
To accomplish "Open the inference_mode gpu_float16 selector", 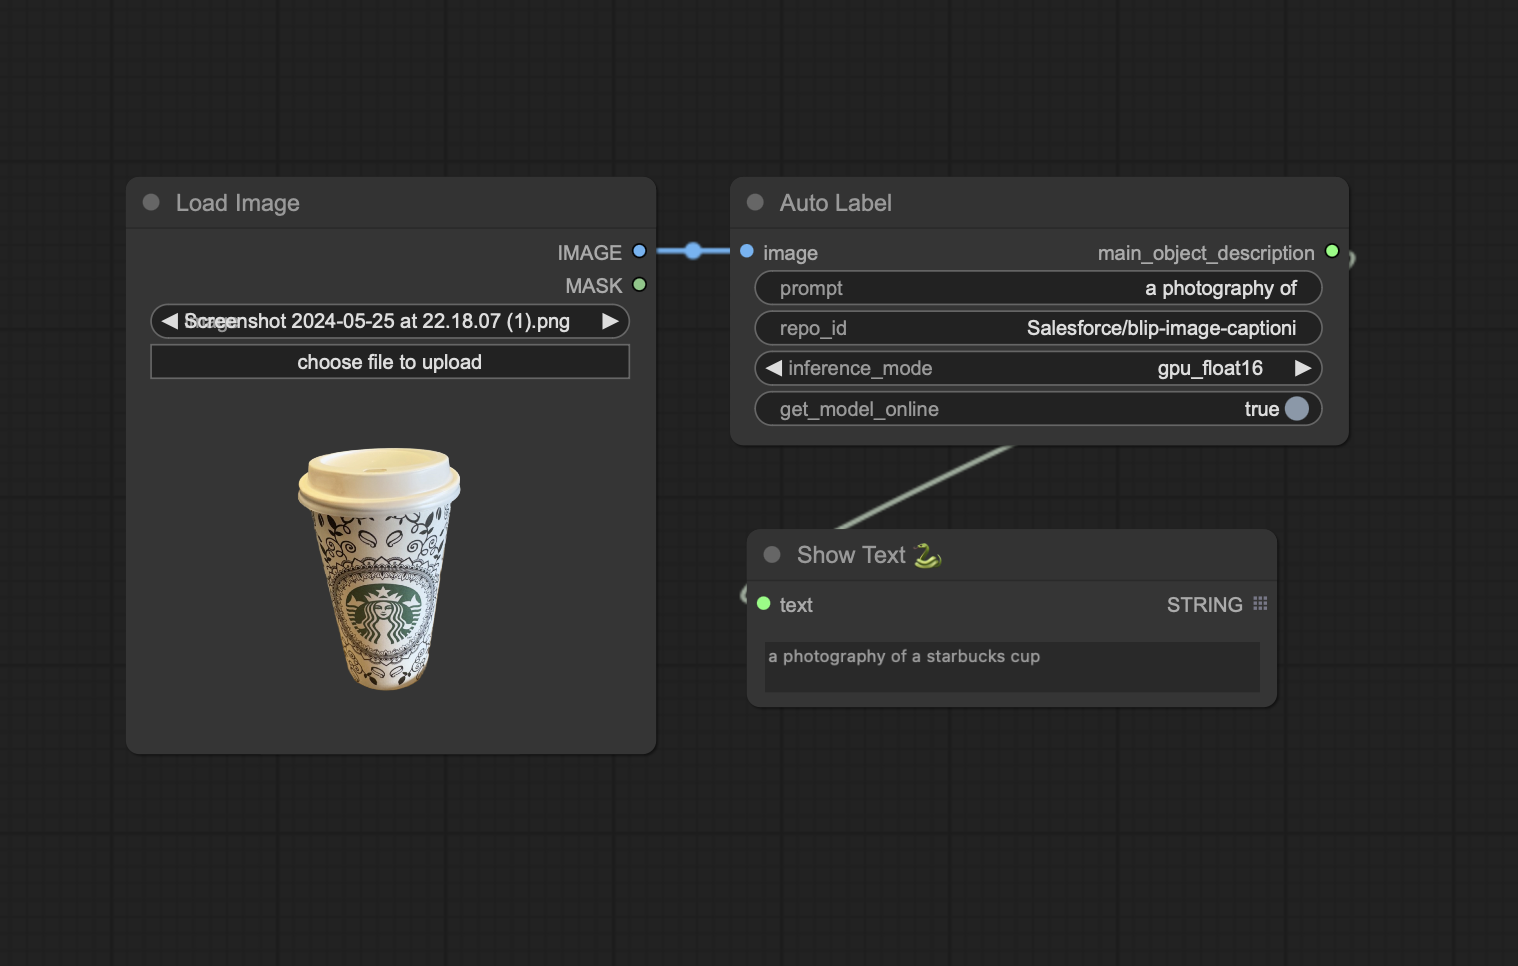I will [1038, 368].
